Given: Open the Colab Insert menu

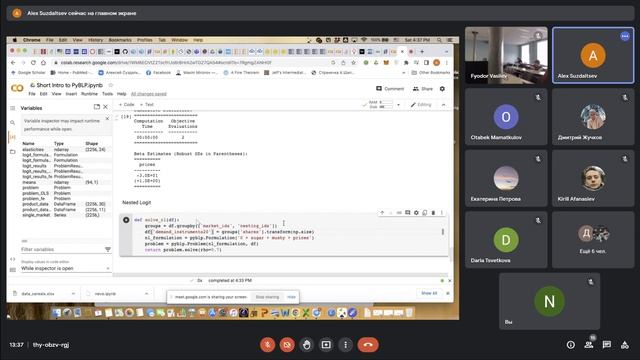Looking at the screenshot, I should pyautogui.click(x=71, y=94).
